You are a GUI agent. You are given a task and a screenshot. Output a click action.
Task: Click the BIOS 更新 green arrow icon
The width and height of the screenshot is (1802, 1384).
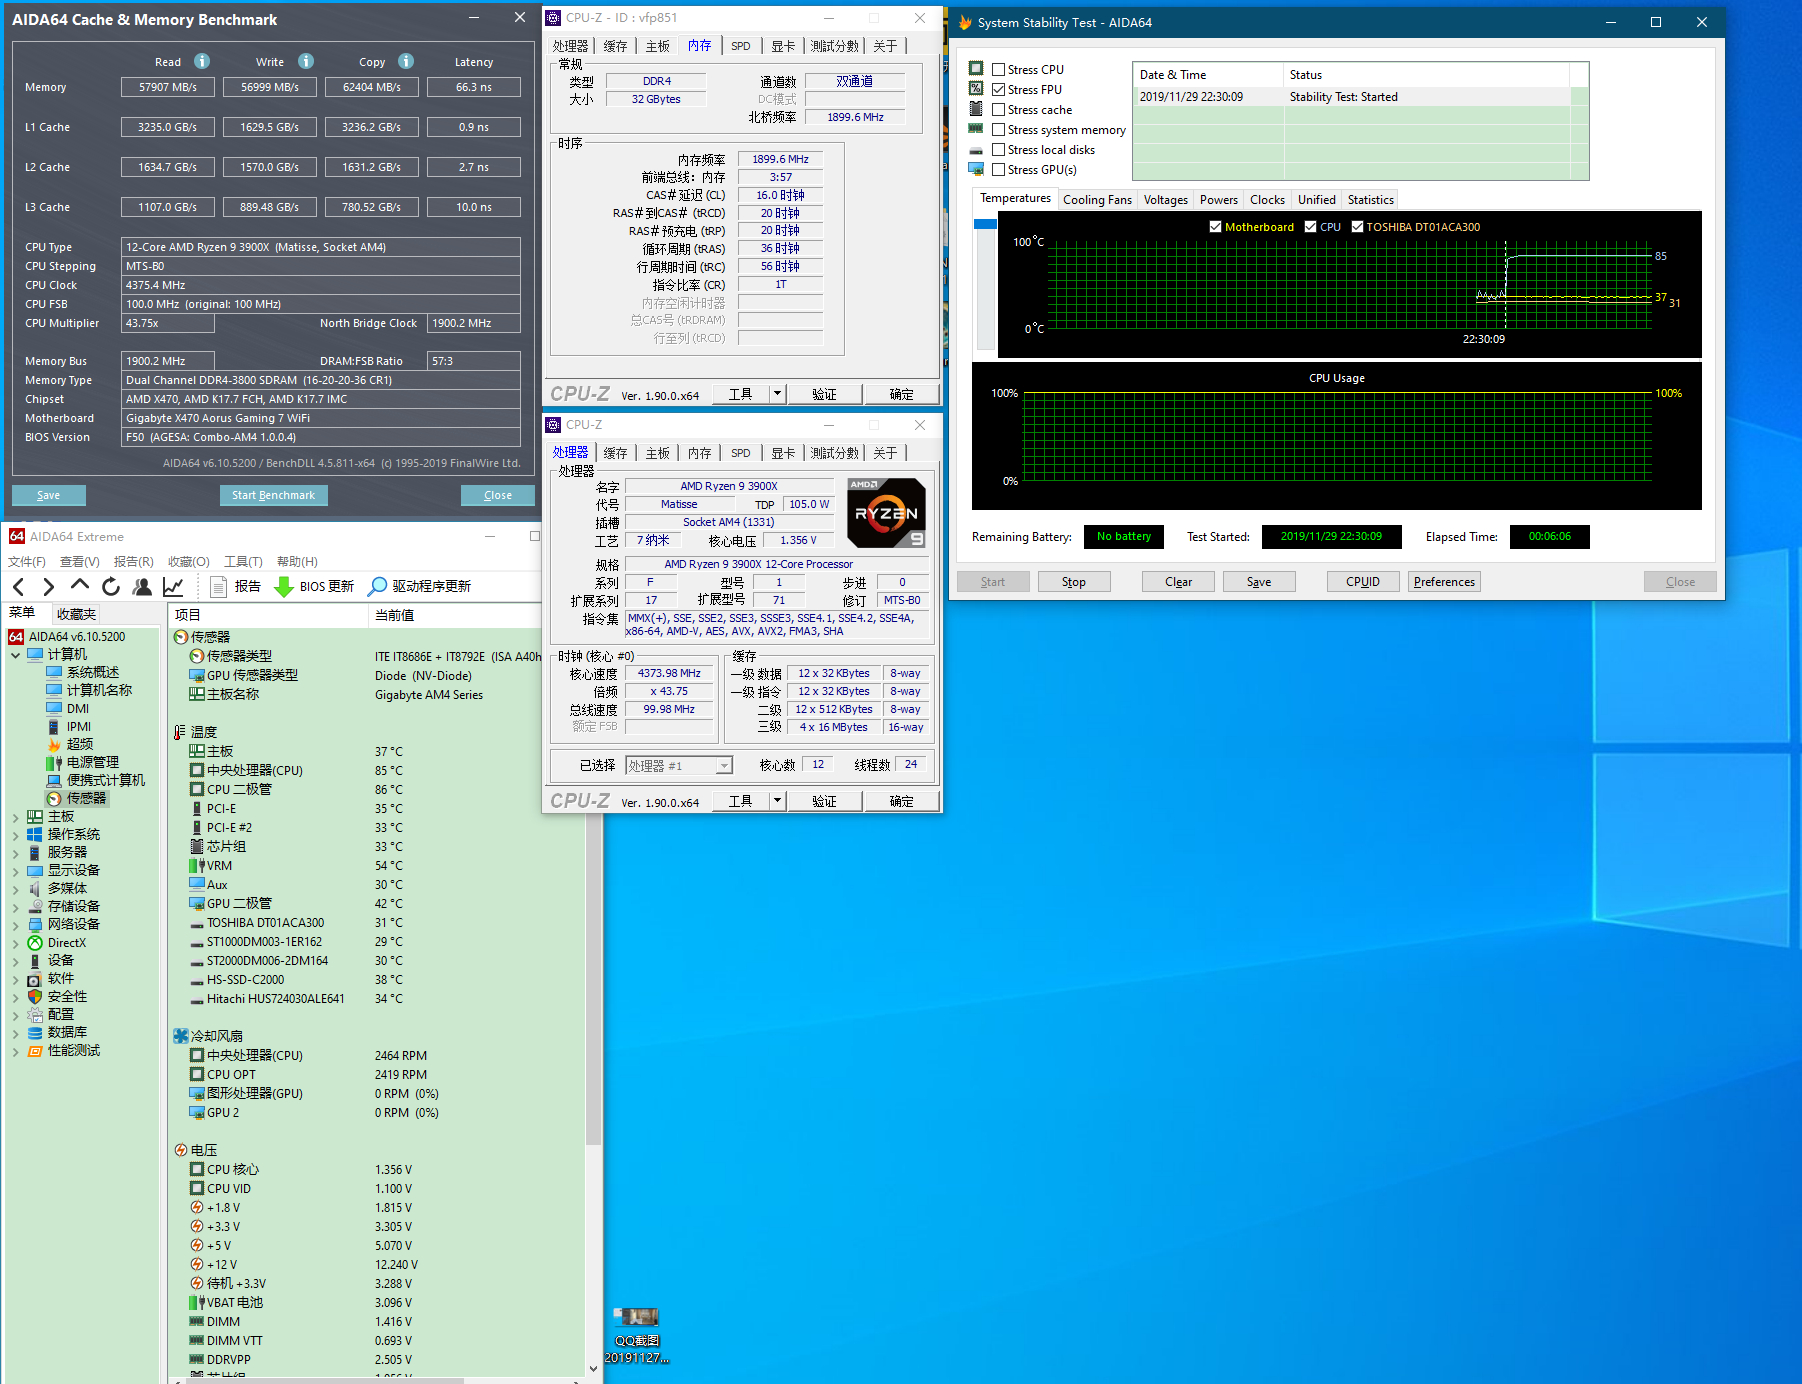coord(283,586)
